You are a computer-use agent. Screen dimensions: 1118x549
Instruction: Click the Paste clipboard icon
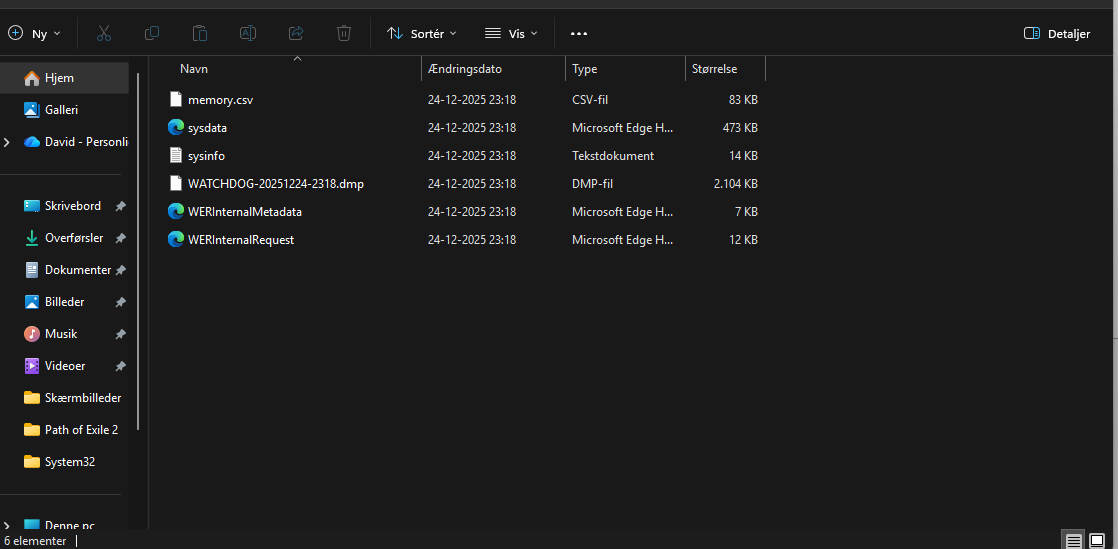click(200, 34)
